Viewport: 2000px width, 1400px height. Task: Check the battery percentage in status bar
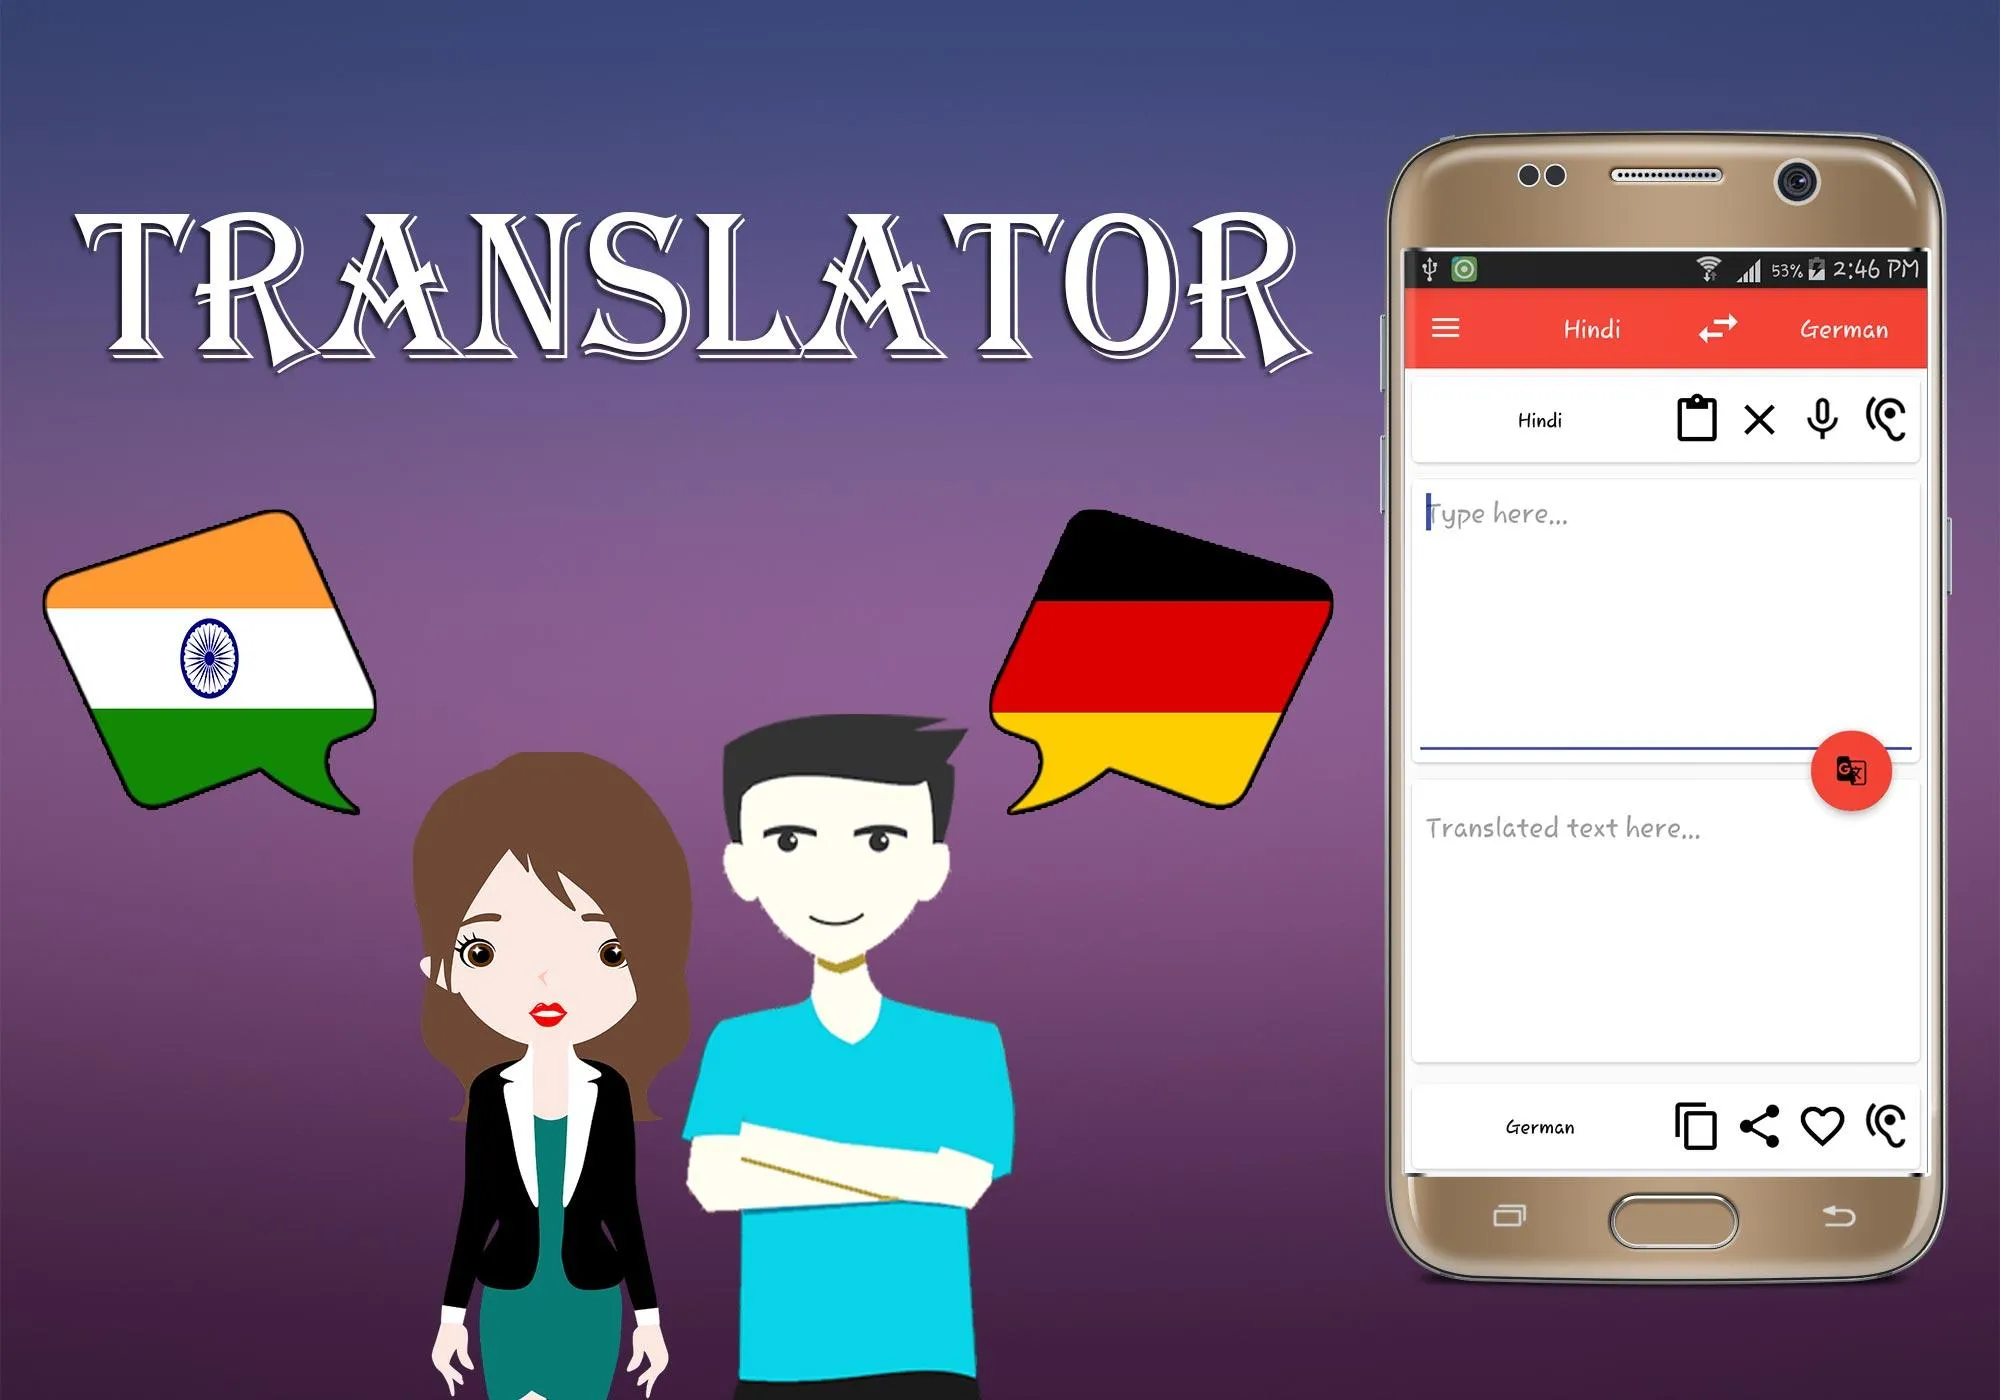click(1767, 266)
